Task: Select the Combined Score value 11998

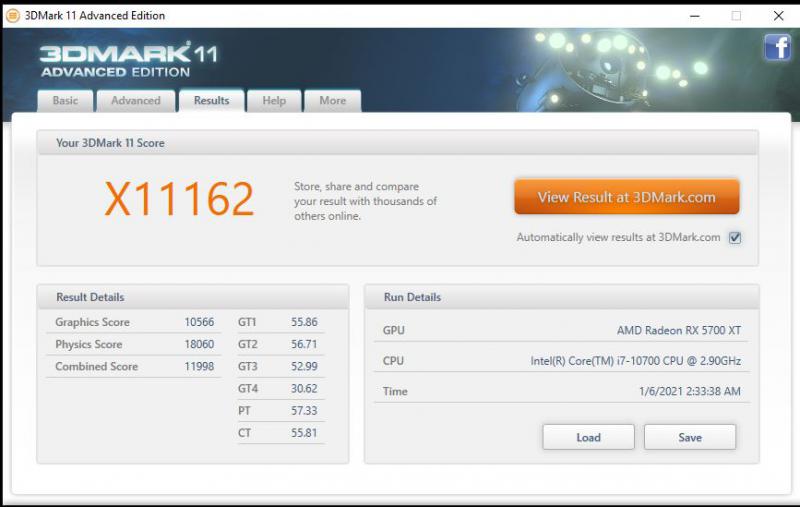Action: tap(199, 366)
